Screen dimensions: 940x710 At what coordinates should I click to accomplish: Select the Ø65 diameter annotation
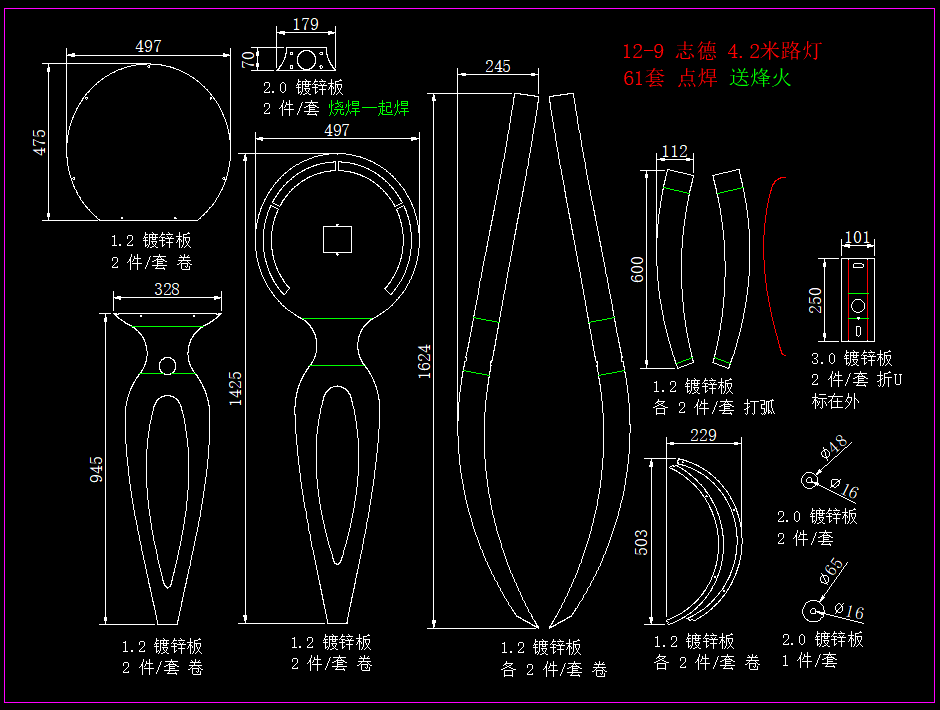point(832,571)
